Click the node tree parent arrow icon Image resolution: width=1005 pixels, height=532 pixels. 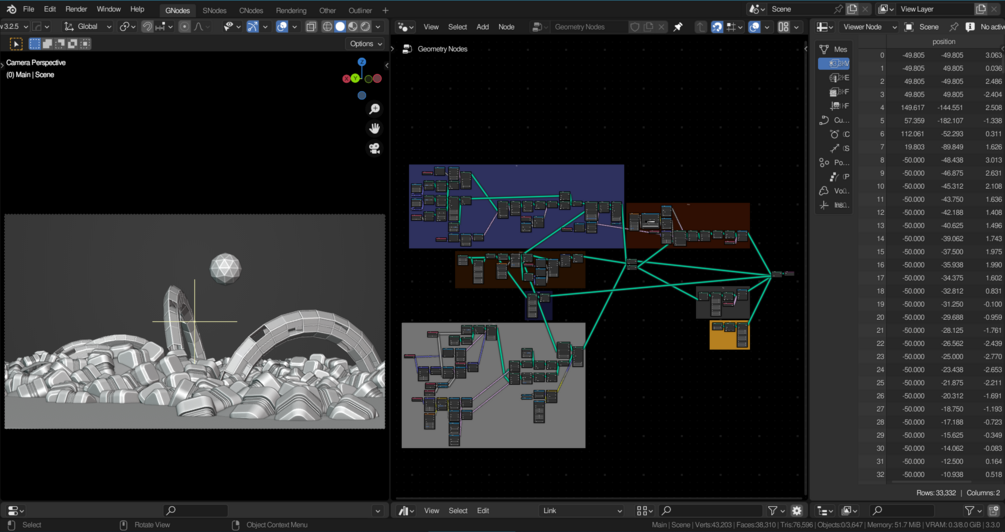pos(701,27)
